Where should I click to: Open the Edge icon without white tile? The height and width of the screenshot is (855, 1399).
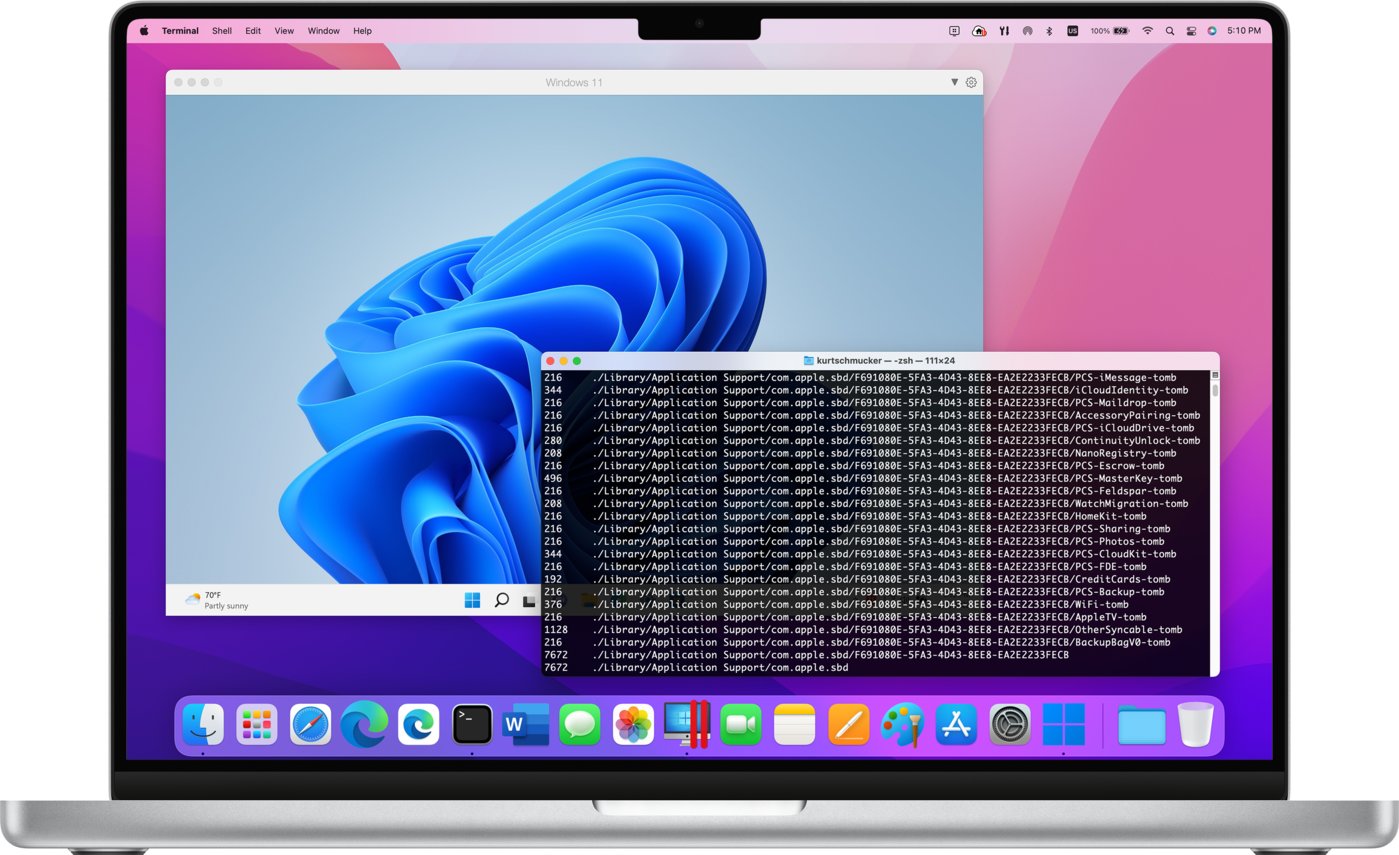[x=364, y=724]
